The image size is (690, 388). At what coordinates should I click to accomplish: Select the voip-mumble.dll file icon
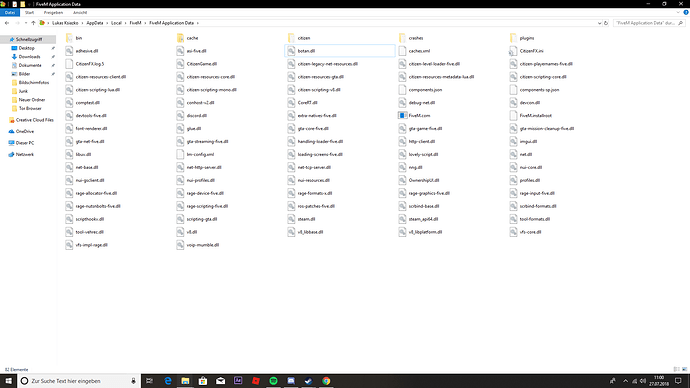point(180,245)
